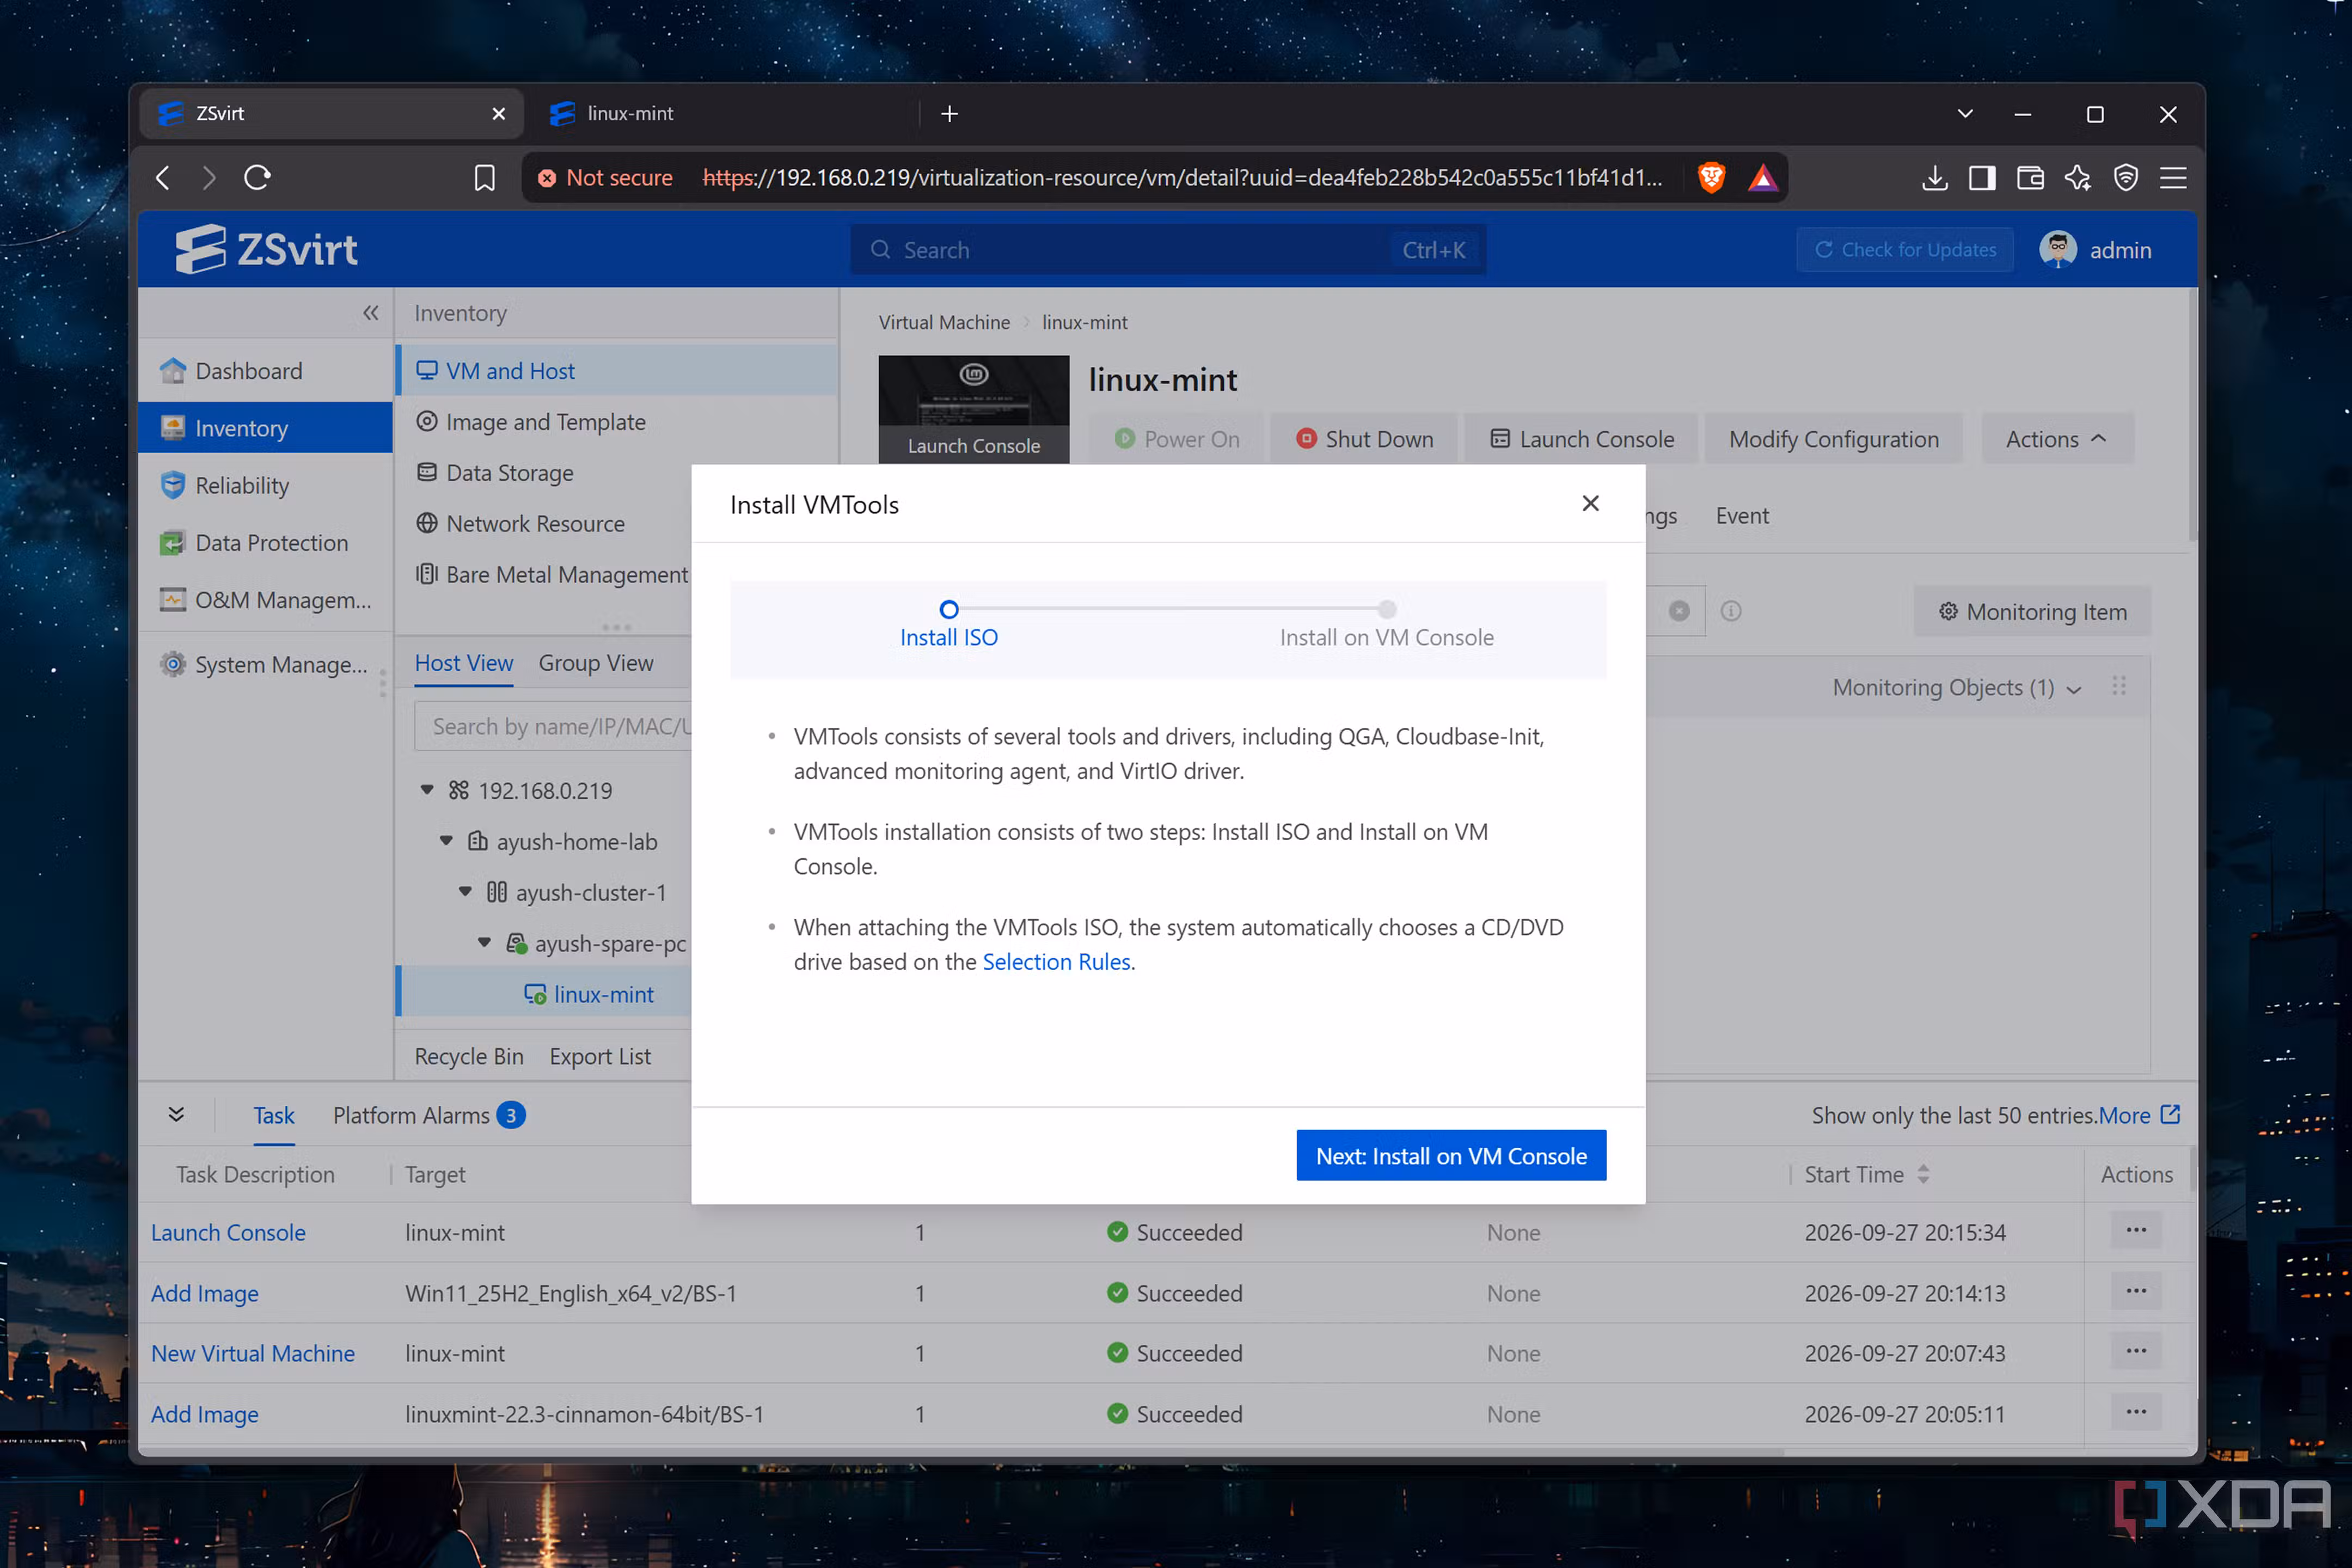Open Reliability section
The height and width of the screenshot is (1568, 2352).
(x=266, y=485)
